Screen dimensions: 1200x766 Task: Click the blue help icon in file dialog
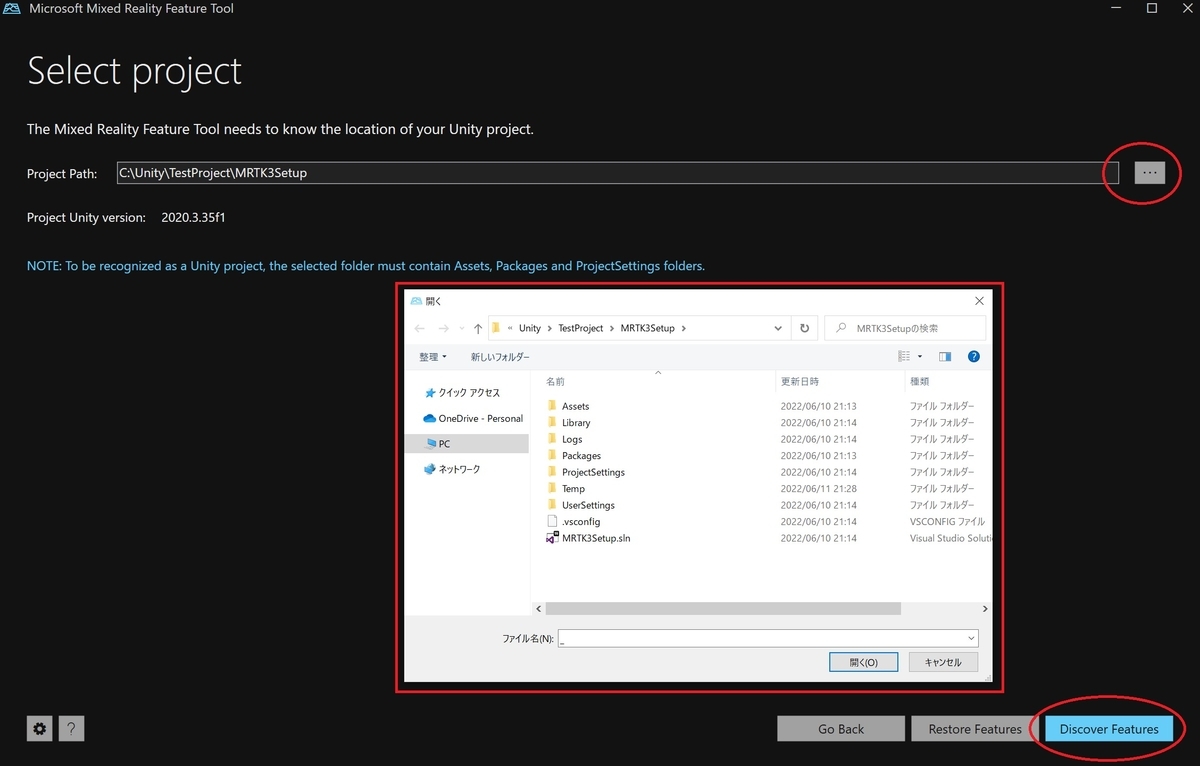(973, 357)
